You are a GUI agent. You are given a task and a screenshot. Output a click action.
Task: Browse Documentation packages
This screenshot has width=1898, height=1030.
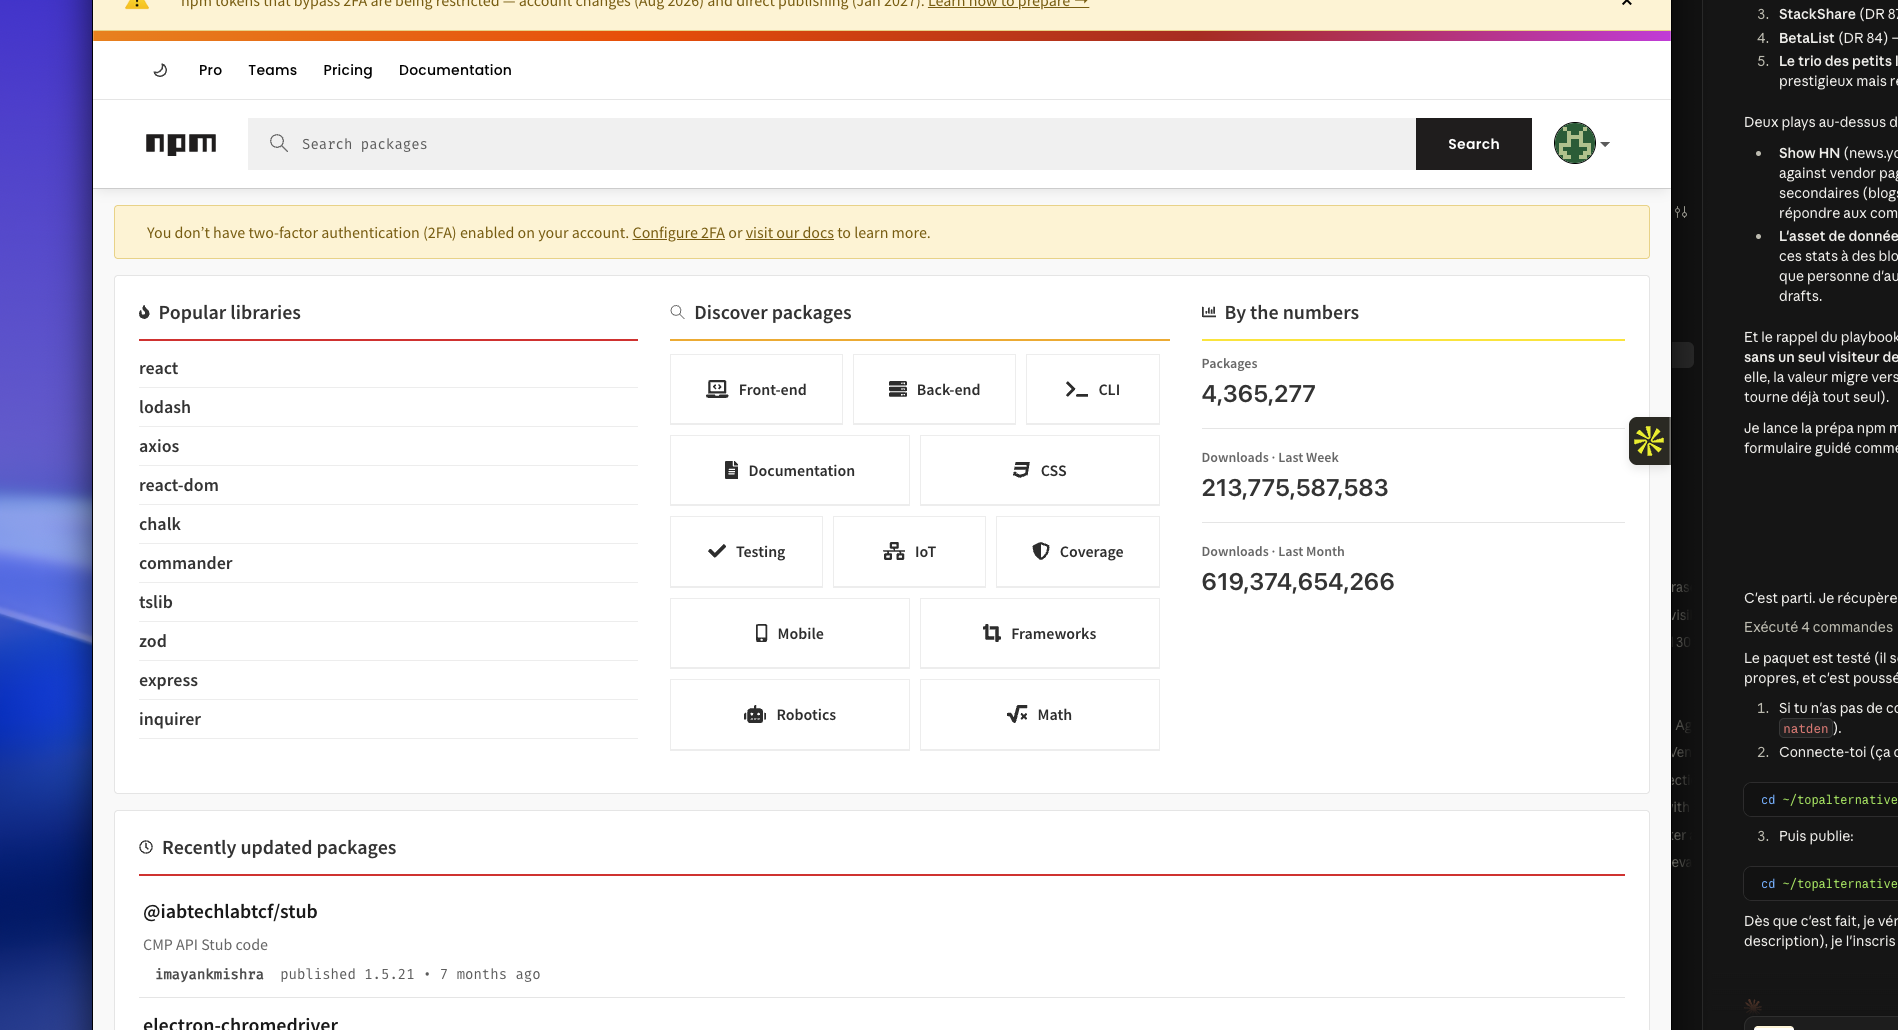[x=790, y=470]
